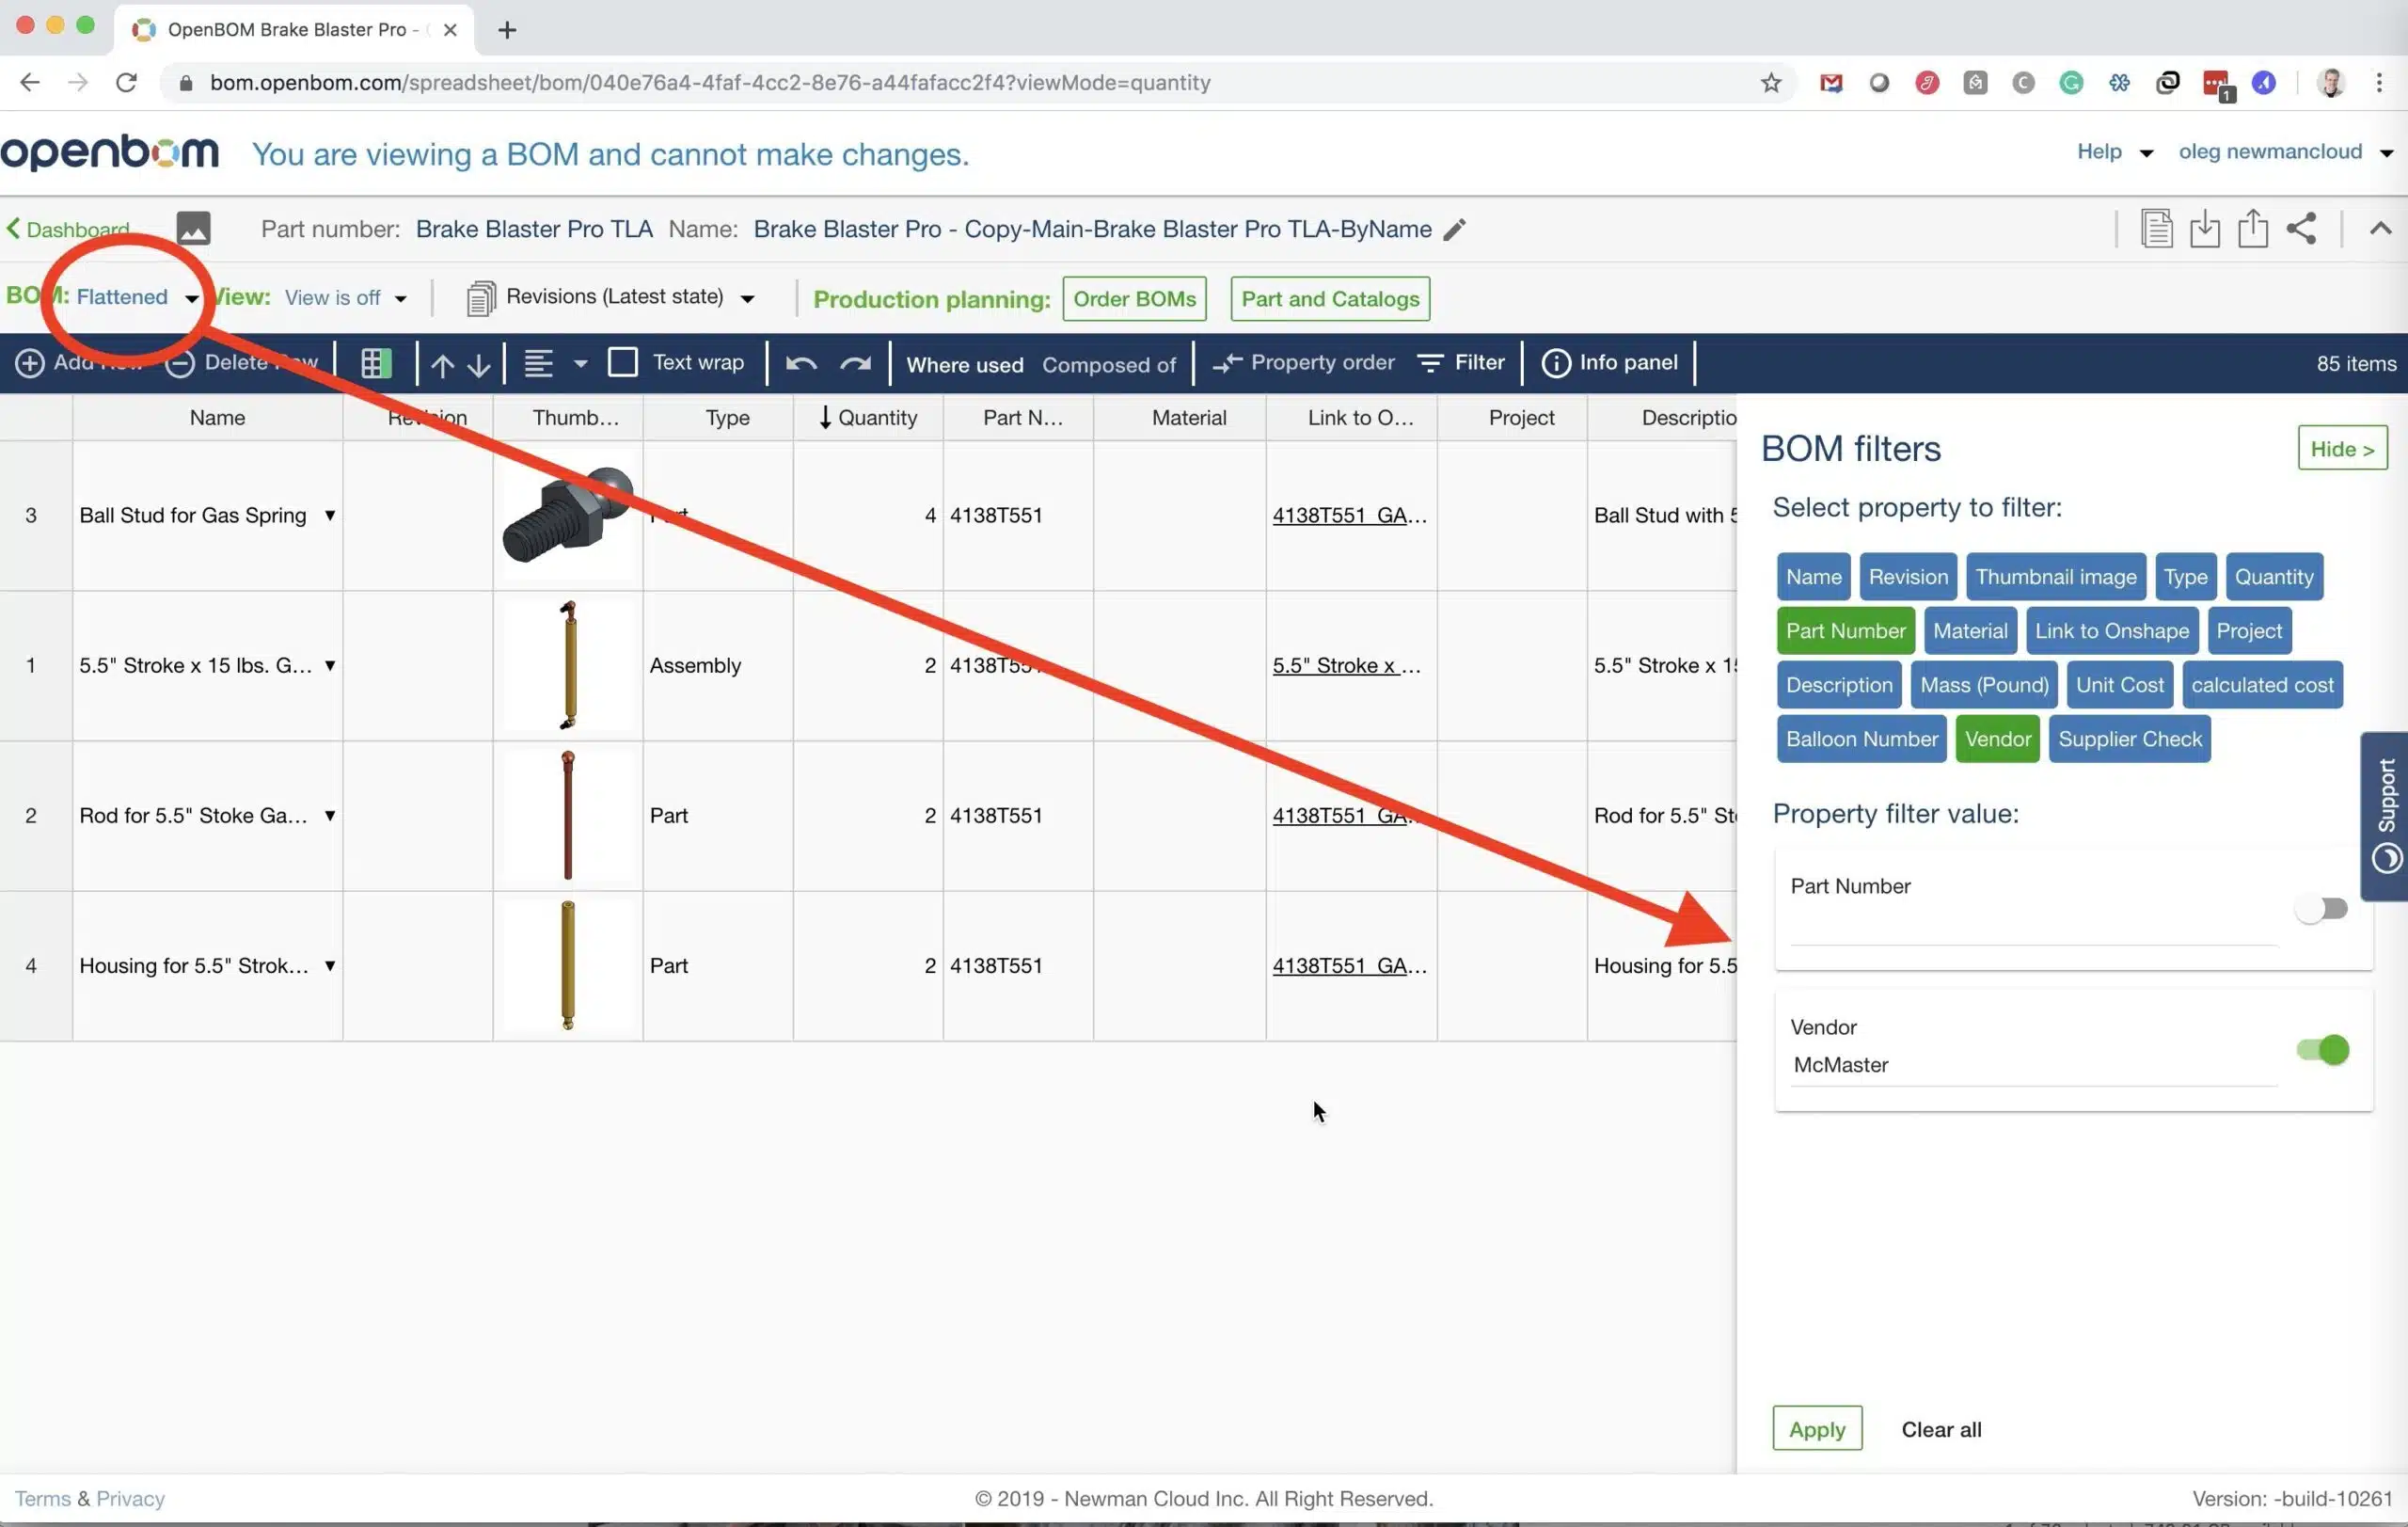Hide the BOM filters panel
The image size is (2408, 1527).
pos(2342,449)
